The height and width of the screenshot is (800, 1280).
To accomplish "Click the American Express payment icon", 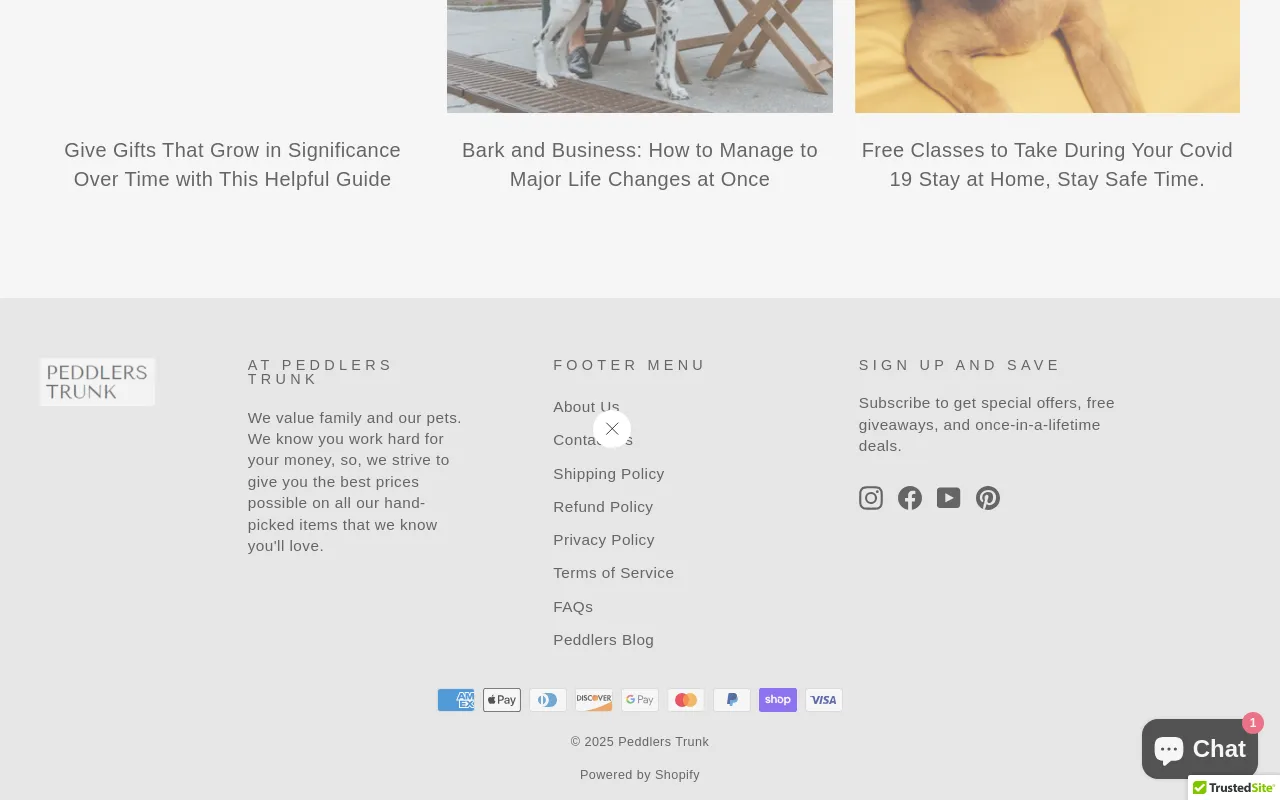I will tap(456, 700).
